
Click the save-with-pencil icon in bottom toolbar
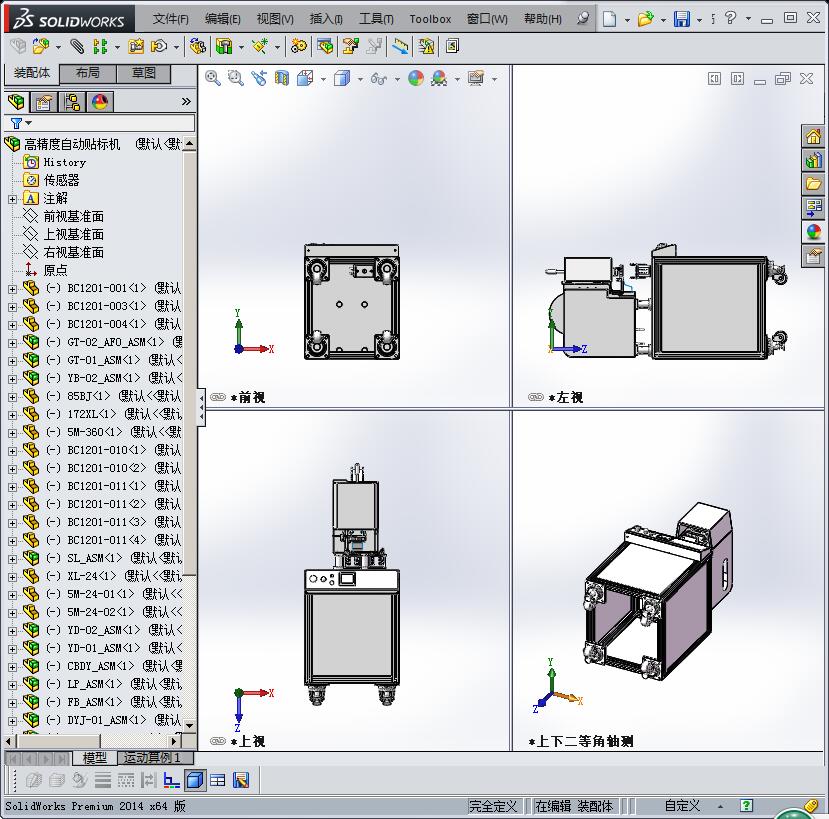[241, 780]
